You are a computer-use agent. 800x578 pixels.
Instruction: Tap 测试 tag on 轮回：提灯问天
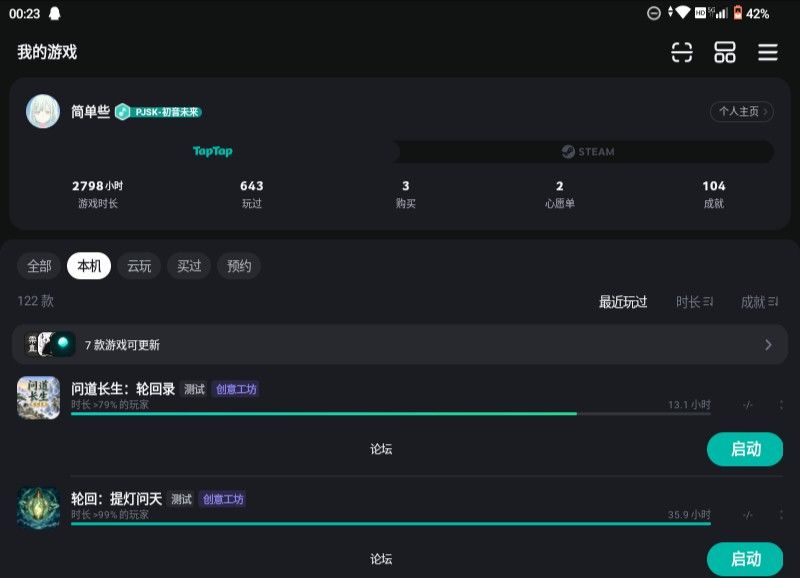coord(181,499)
